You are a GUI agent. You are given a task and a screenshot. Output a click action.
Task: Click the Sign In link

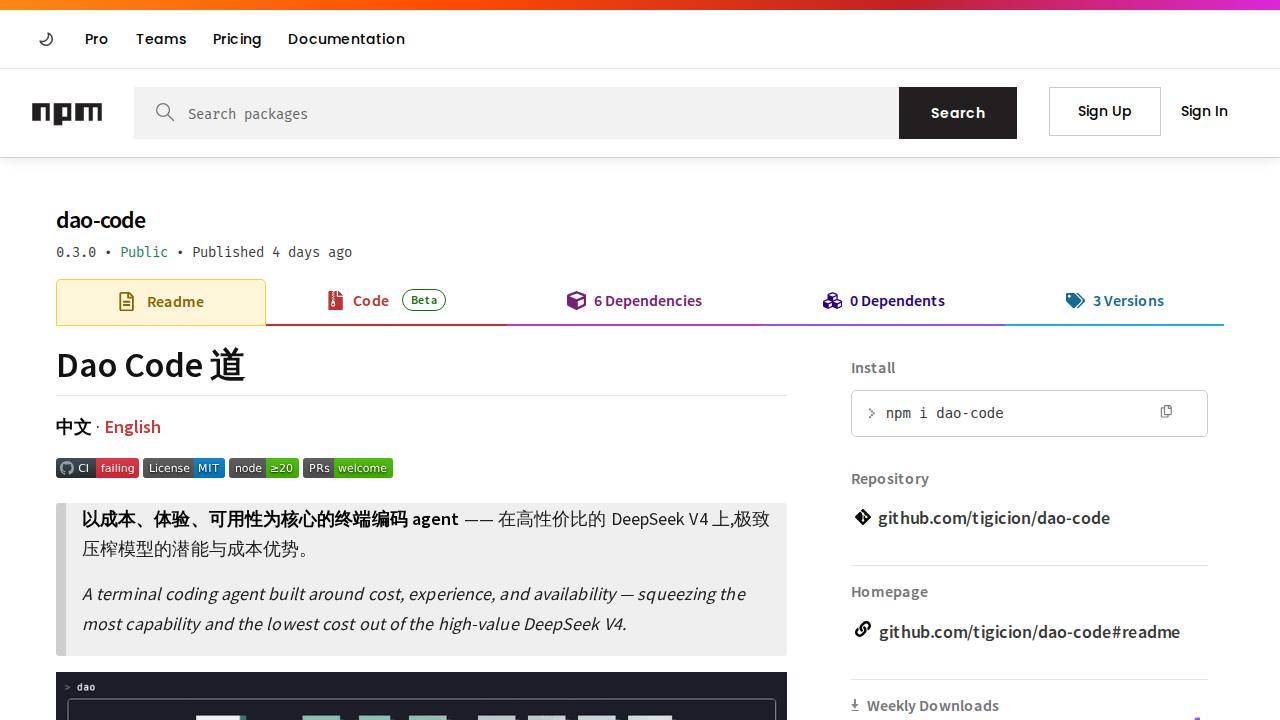(x=1204, y=111)
